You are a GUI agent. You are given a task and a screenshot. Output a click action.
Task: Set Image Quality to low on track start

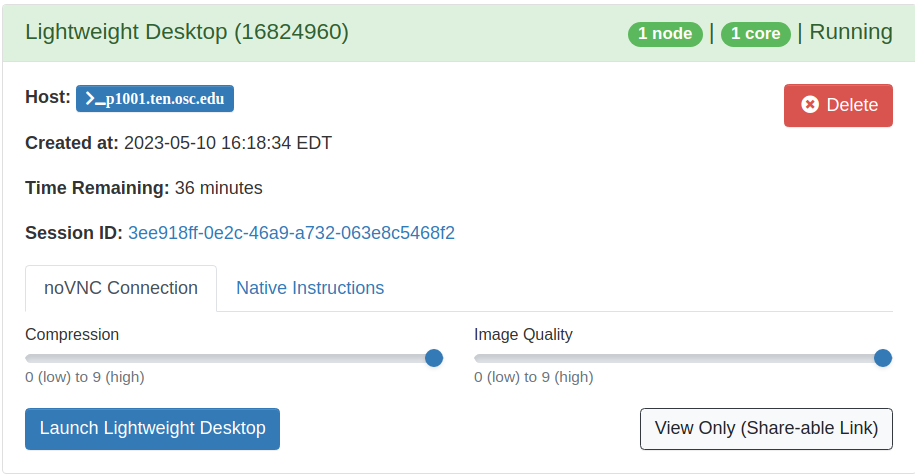click(x=478, y=358)
